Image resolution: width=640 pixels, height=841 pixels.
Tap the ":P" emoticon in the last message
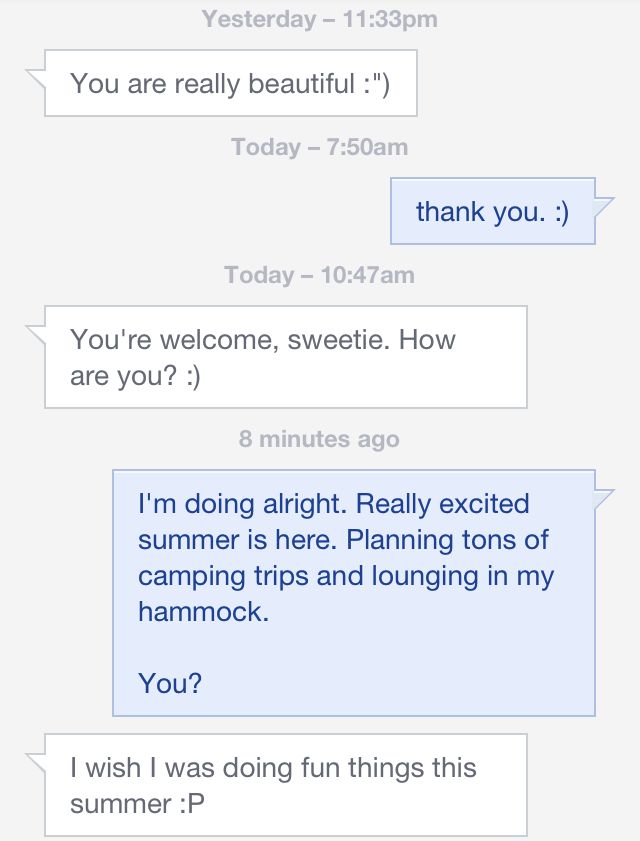[192, 804]
